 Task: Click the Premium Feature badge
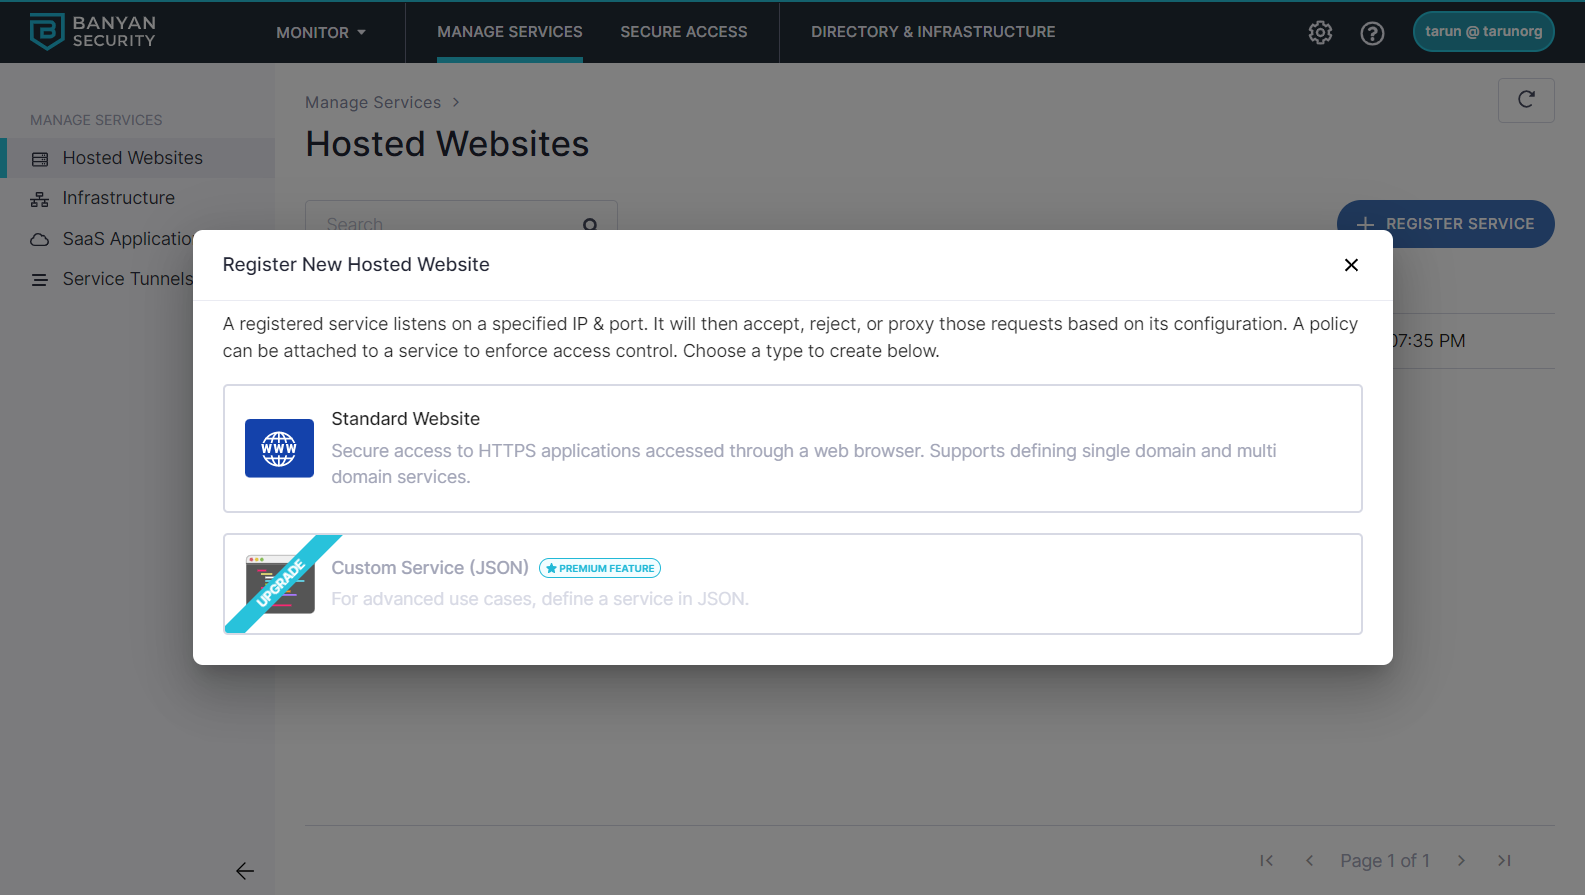[x=600, y=568]
